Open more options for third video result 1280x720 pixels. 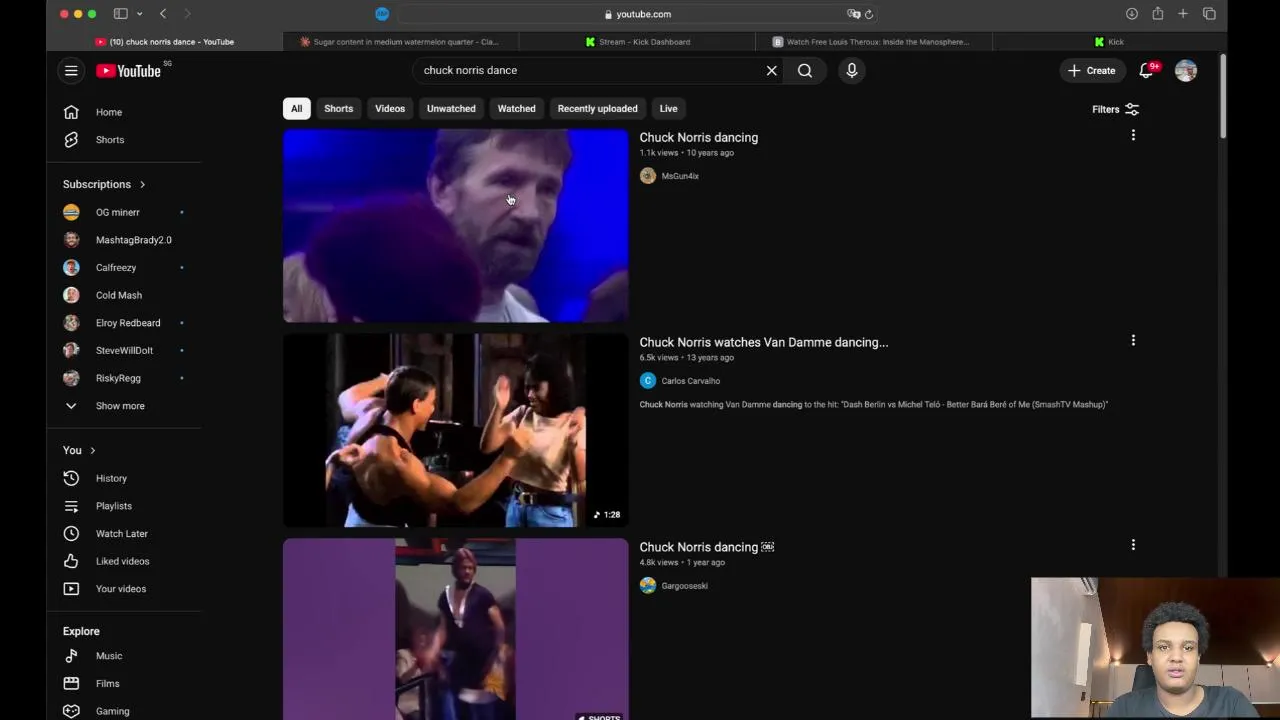point(1133,545)
